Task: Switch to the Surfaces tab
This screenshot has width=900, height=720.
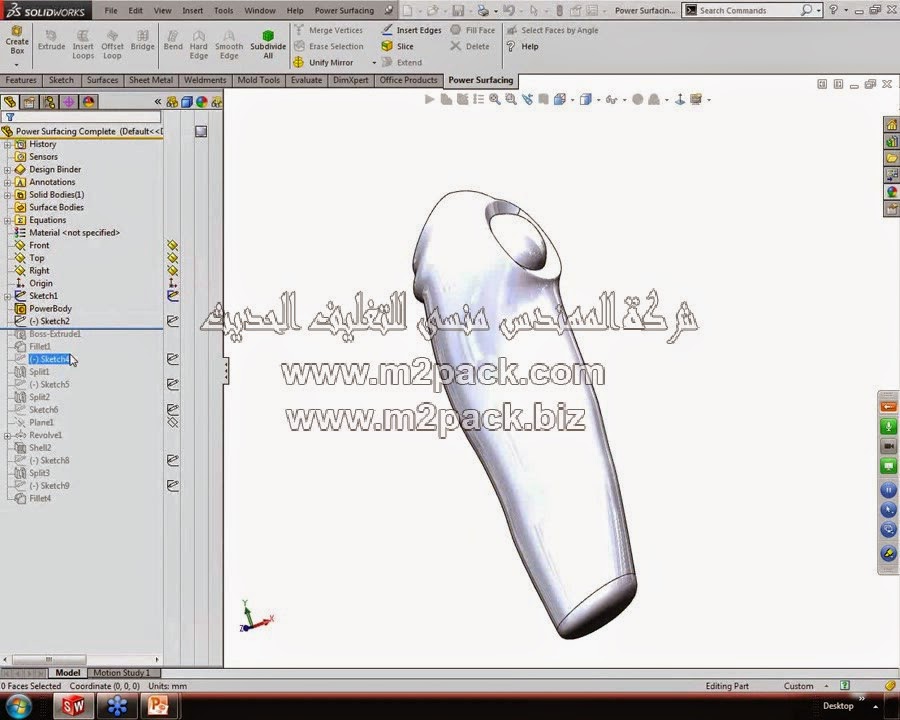Action: coord(102,80)
